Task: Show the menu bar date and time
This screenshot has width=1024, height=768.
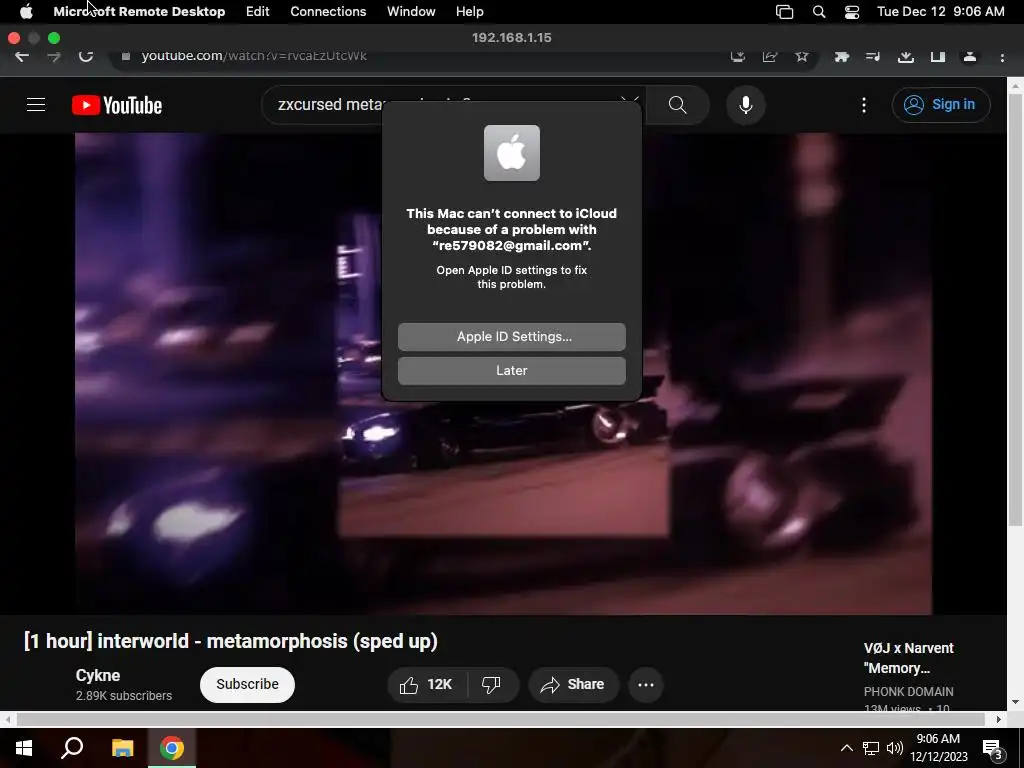Action: click(x=940, y=12)
